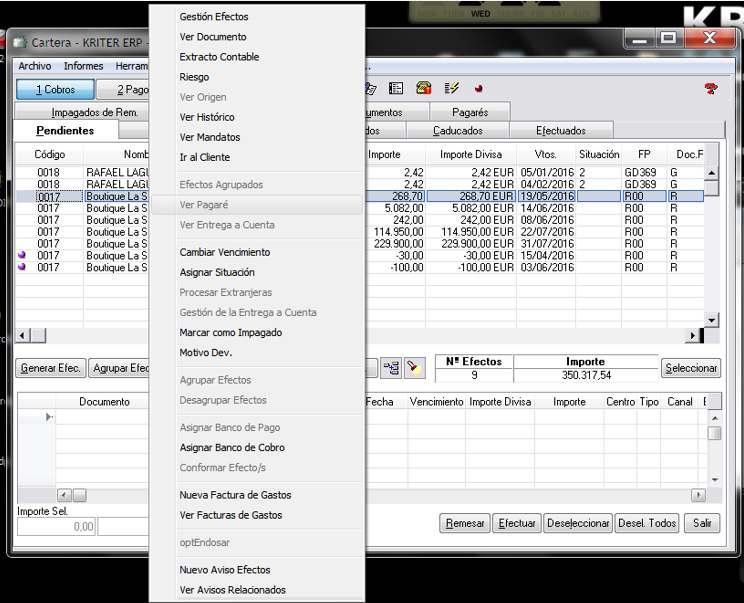Screen dimensions: 744x603
Task: Choose Ir al Cliente menu entry
Action: pos(205,157)
